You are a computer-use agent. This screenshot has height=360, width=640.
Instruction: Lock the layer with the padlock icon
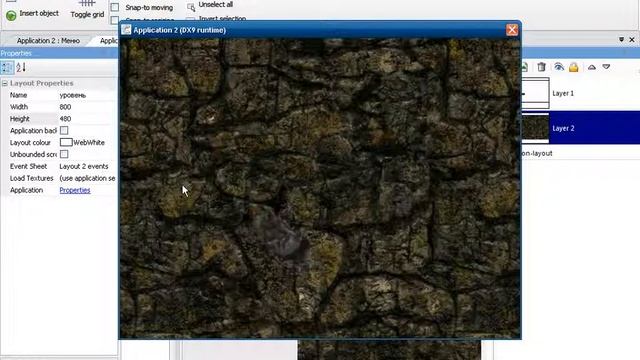(573, 67)
